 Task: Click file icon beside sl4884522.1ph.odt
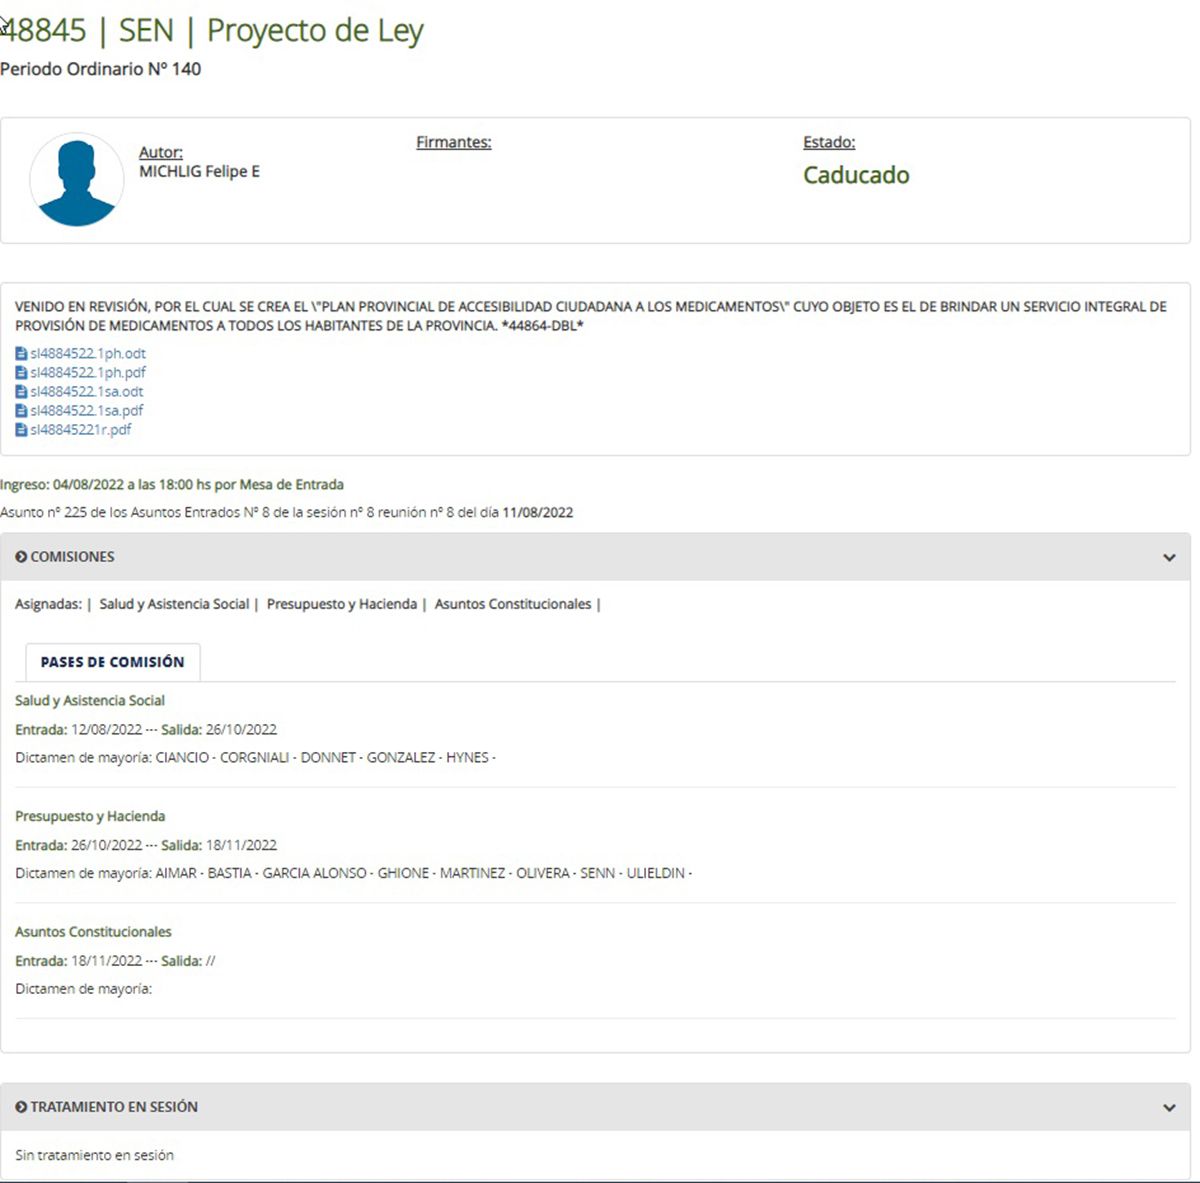tap(21, 354)
